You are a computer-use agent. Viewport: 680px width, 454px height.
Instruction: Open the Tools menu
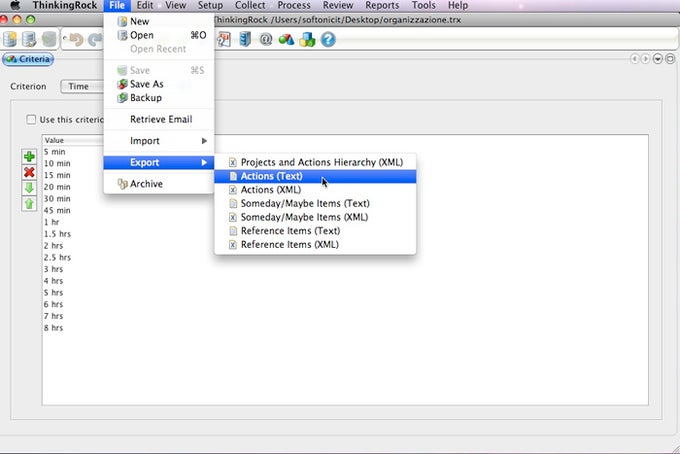[x=424, y=5]
